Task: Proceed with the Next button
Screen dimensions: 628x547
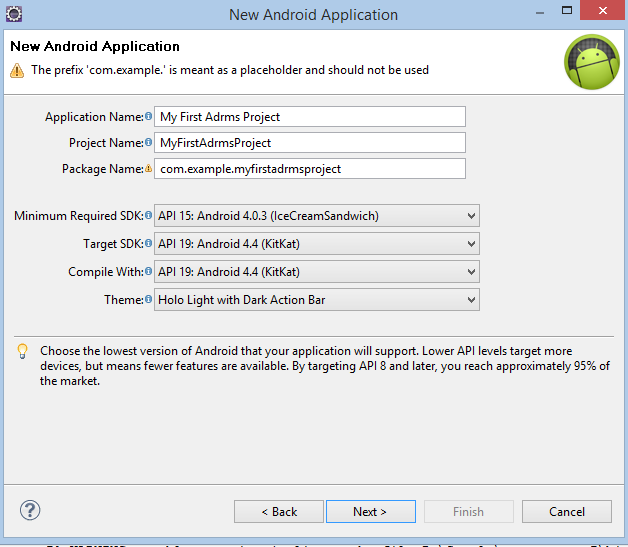Action: 371,511
